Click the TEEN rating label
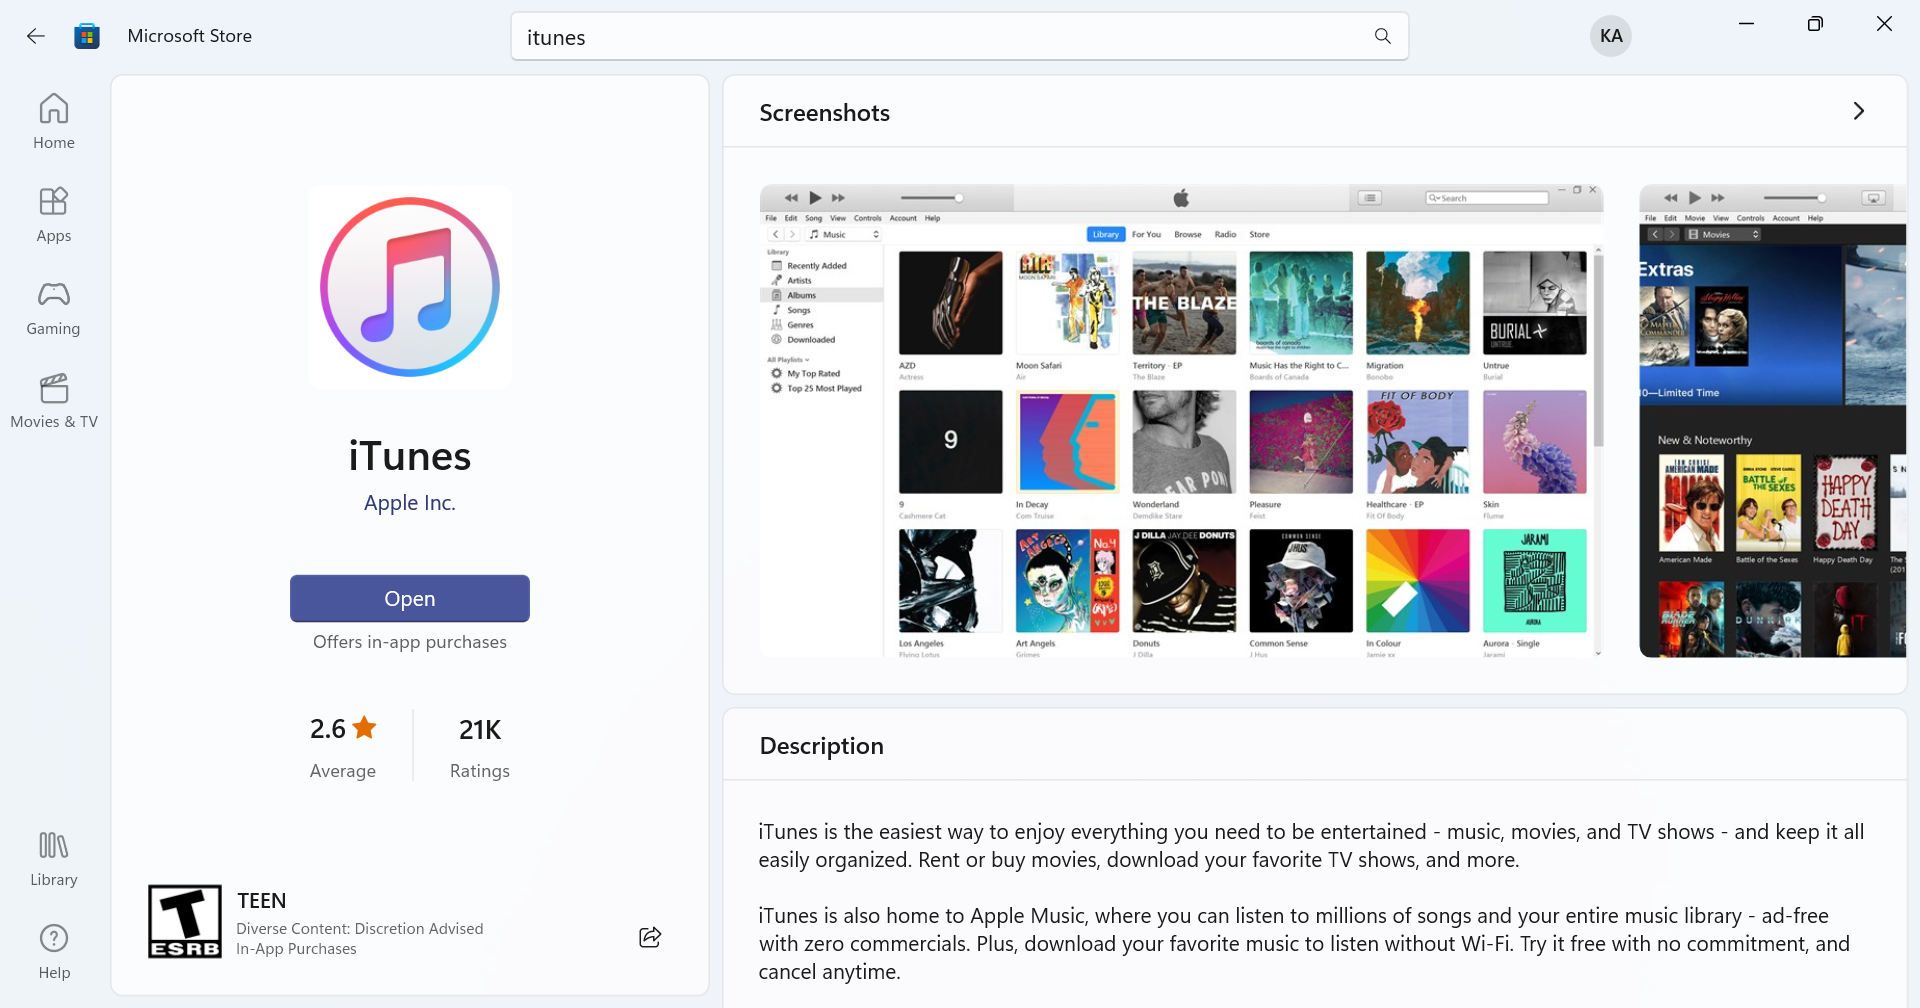1920x1008 pixels. click(x=262, y=901)
